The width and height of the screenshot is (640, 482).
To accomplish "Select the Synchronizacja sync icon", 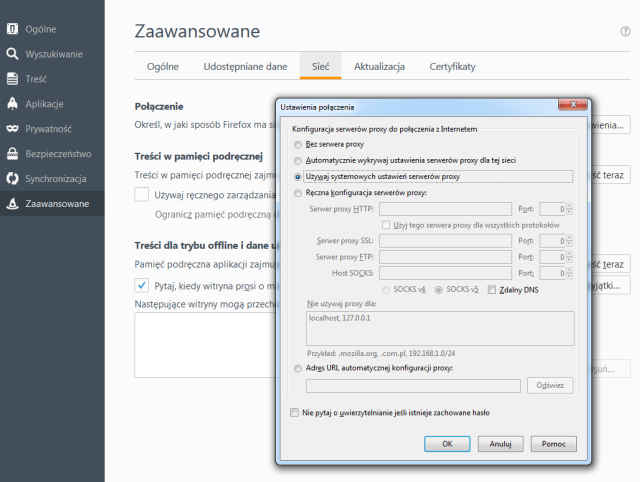I will 12,179.
